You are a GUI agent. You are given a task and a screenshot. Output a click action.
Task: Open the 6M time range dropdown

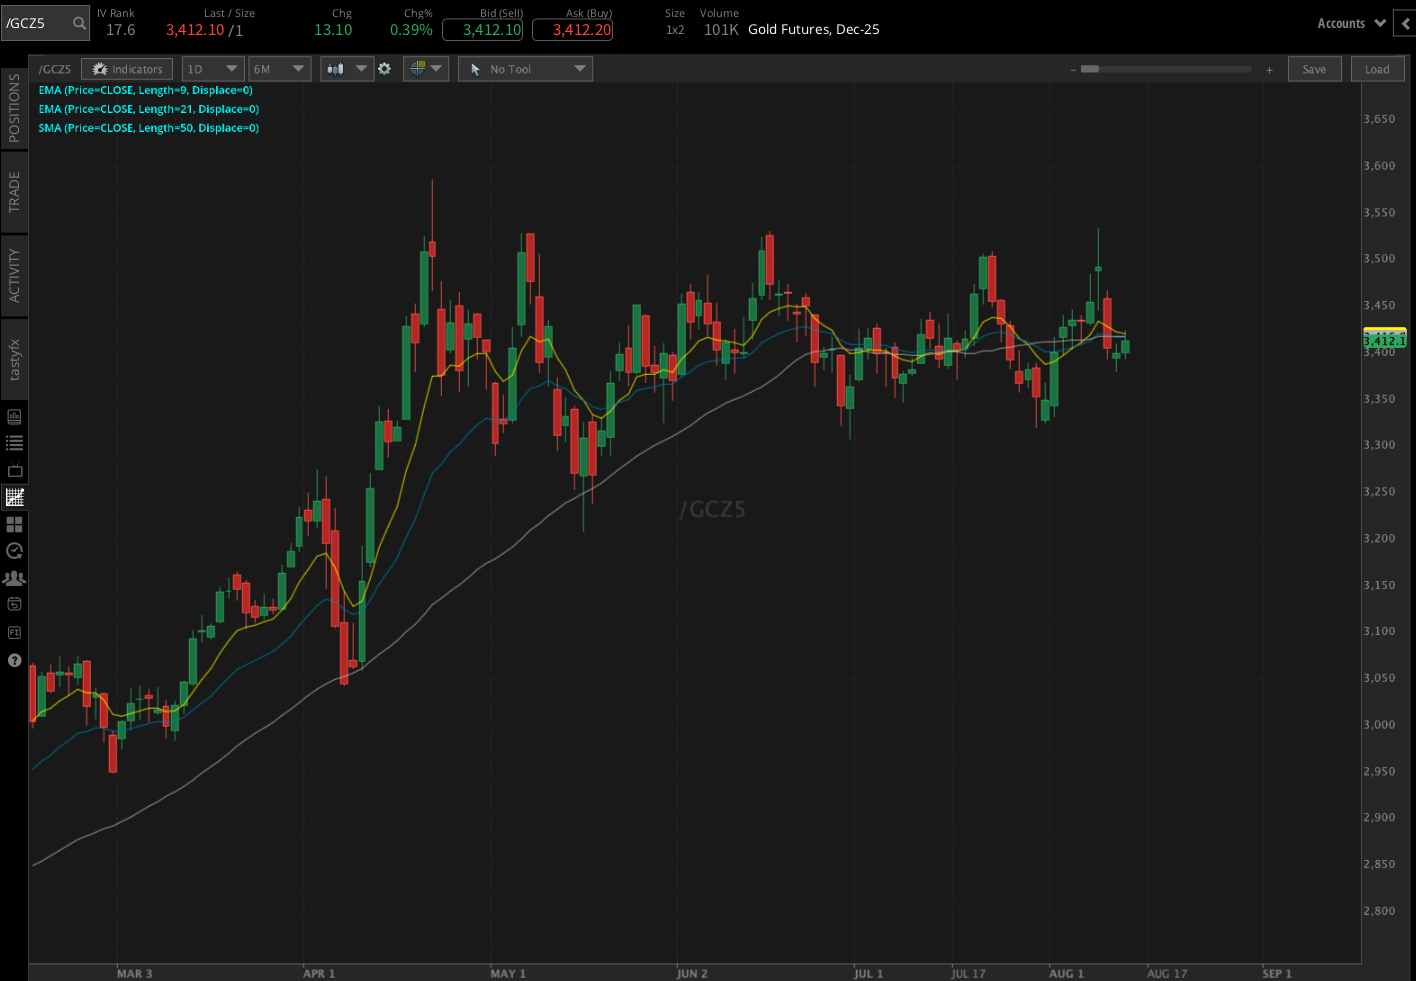[x=279, y=69]
